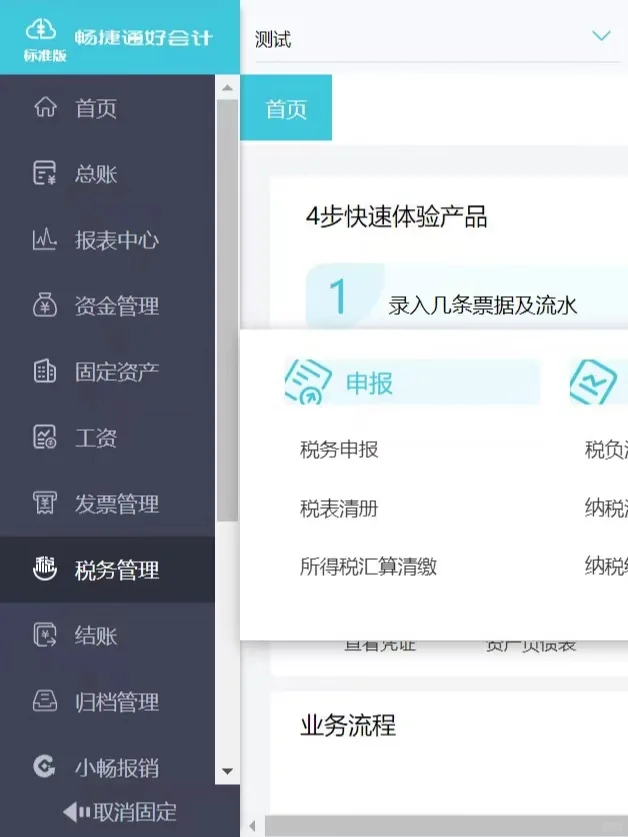This screenshot has height=837, width=628.
Task: Open the 固定资产 menu item
Action: (x=107, y=372)
